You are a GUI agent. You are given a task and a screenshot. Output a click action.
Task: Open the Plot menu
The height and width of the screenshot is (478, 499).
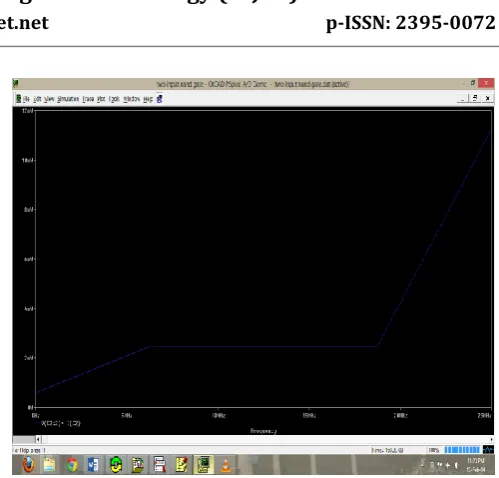click(101, 99)
